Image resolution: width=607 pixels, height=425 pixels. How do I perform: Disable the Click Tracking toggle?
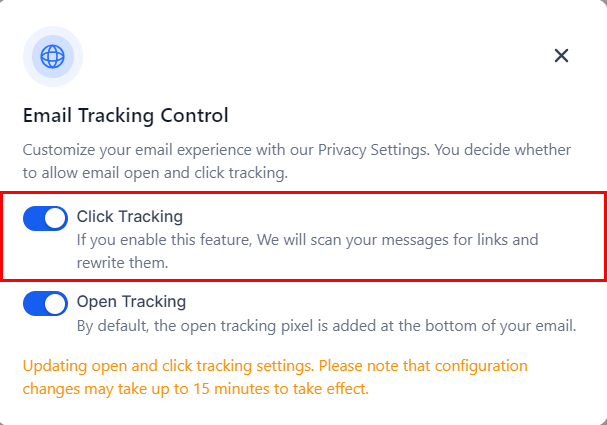click(45, 218)
